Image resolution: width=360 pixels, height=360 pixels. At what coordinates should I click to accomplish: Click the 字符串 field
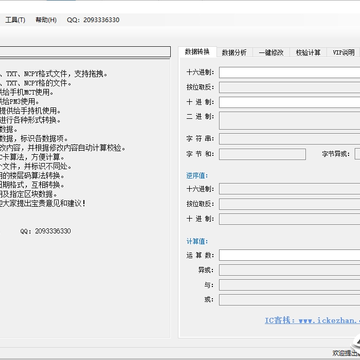pos(289,139)
